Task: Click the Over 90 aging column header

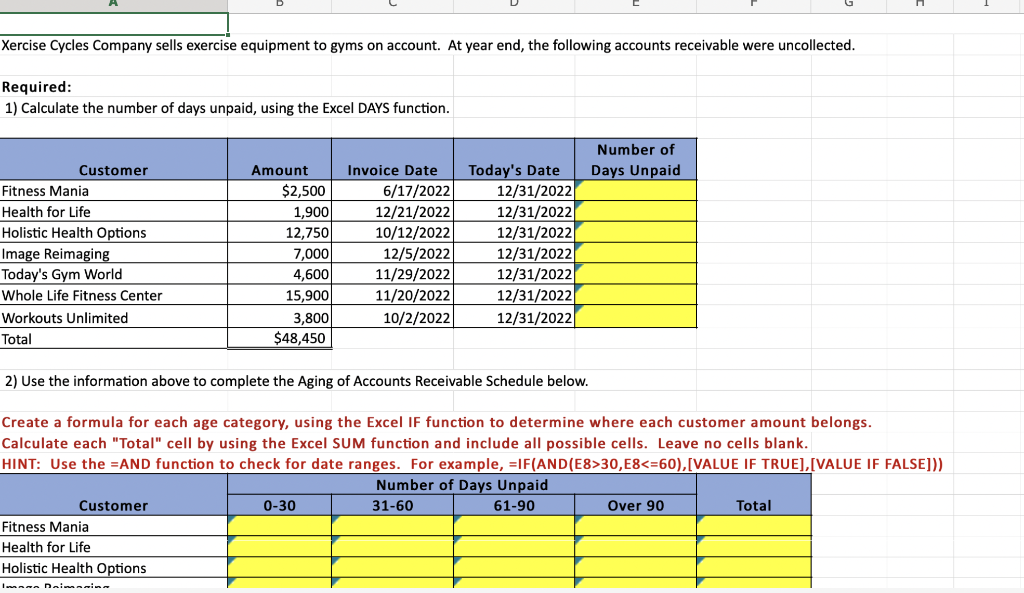Action: 635,505
